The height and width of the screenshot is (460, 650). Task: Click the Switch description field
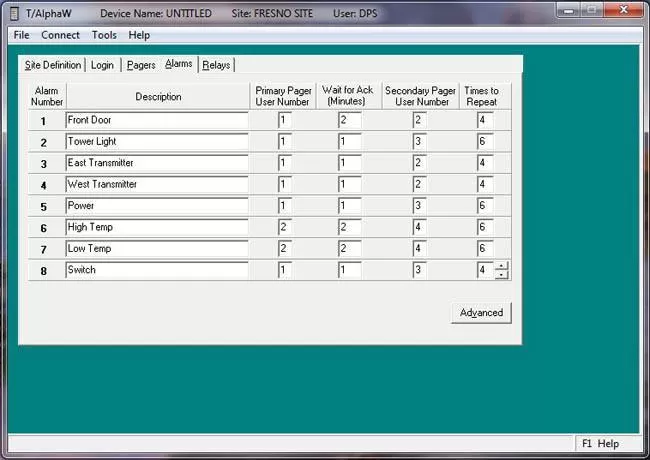point(157,270)
